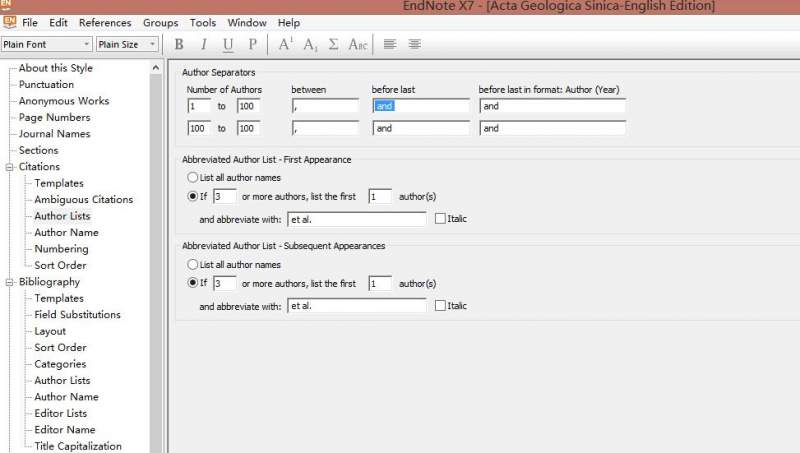
Task: Open the Groups menu
Action: (x=161, y=23)
